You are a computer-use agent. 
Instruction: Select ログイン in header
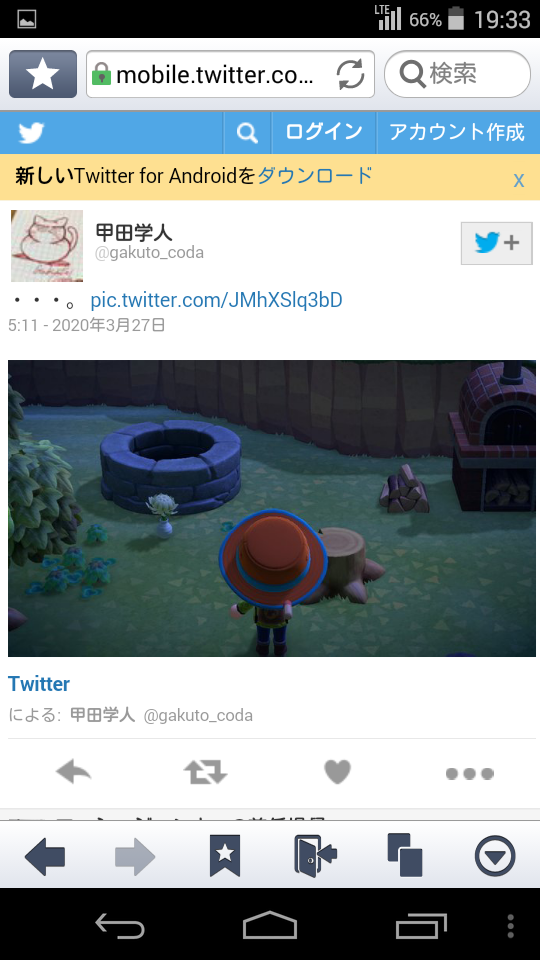324,132
